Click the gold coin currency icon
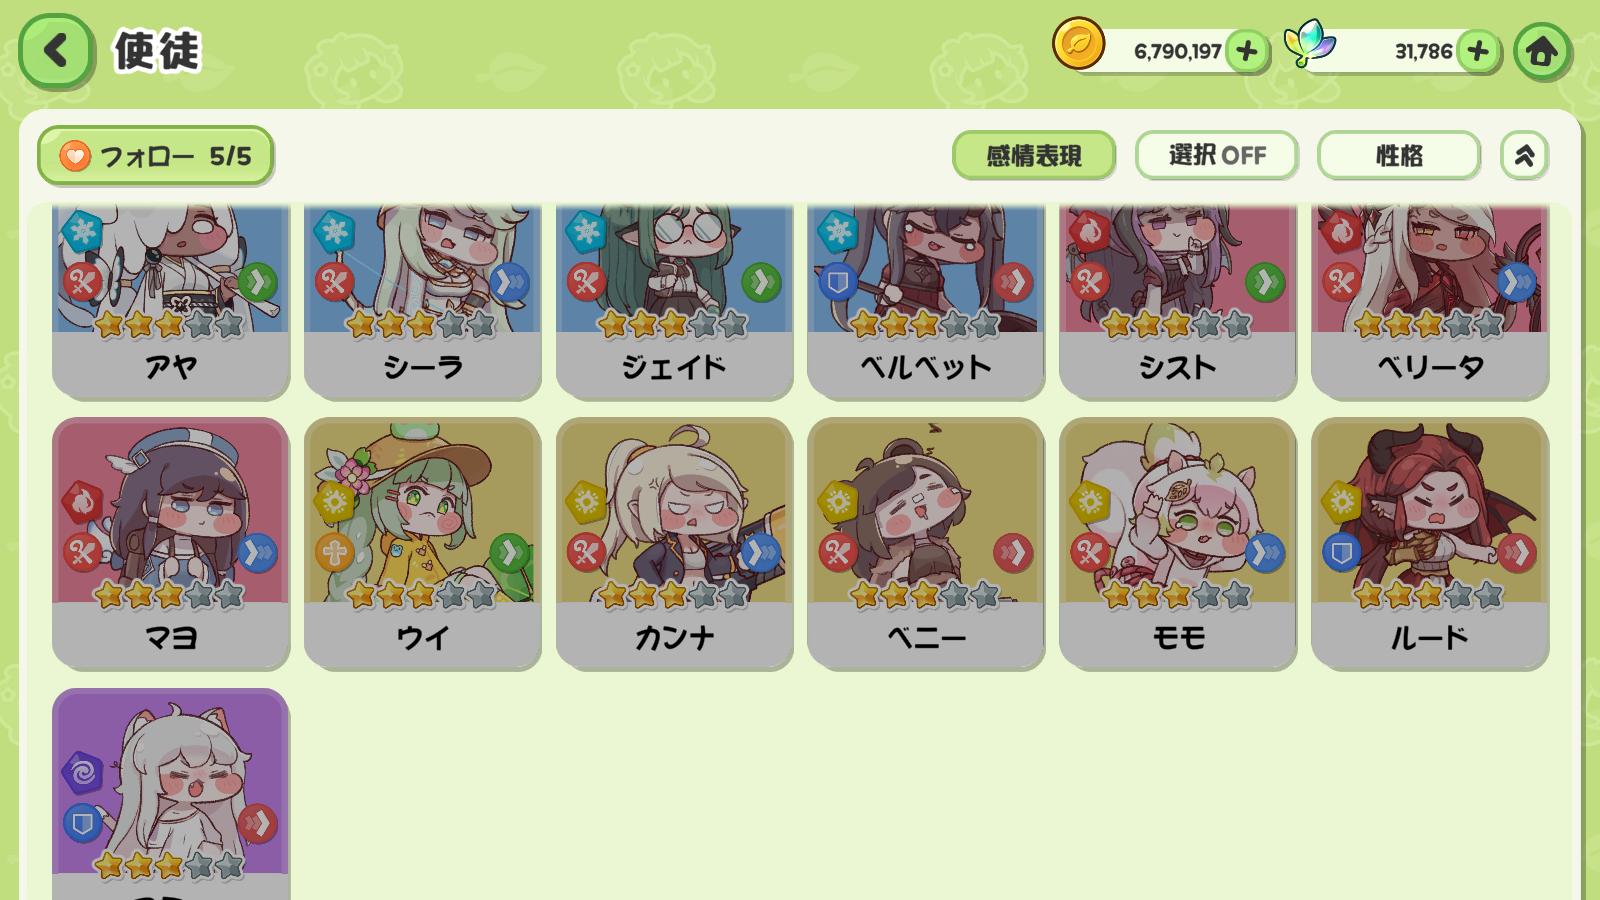Image resolution: width=1600 pixels, height=900 pixels. tap(1078, 45)
